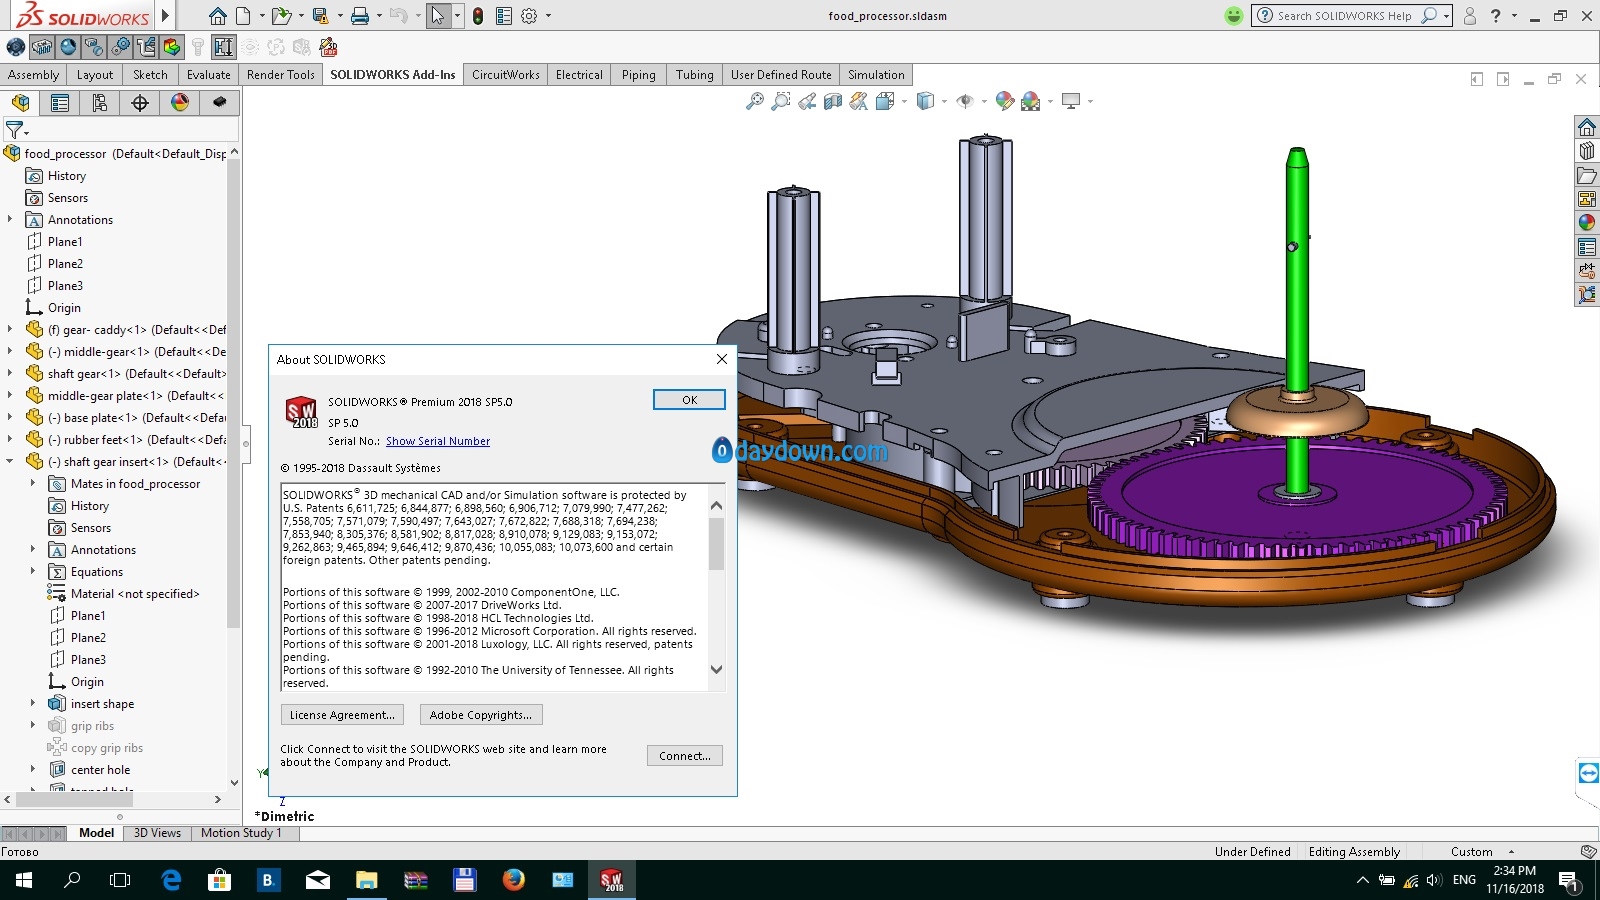
Task: Switch to the Motion Study 1 bottom tab
Action: point(241,833)
